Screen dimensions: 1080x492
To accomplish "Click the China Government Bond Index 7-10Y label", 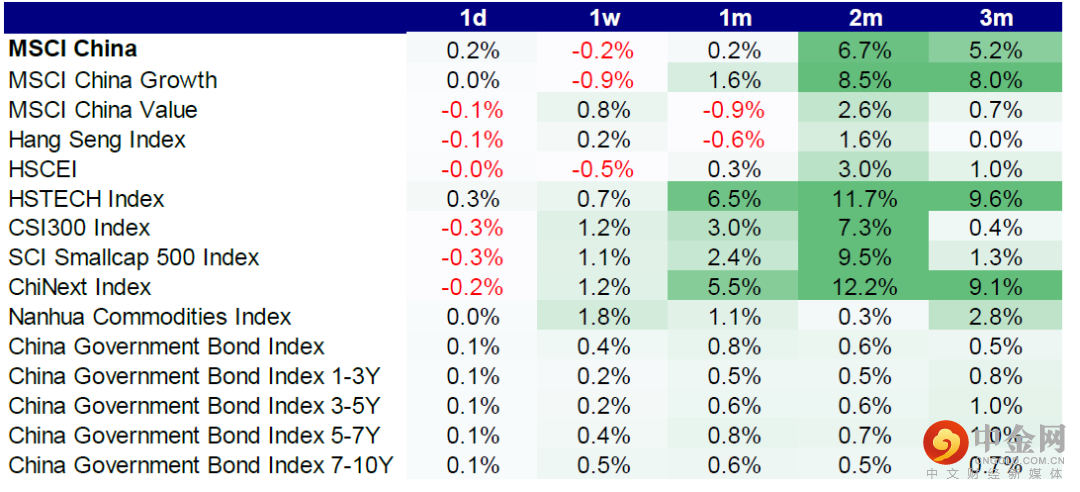I will pos(201,465).
